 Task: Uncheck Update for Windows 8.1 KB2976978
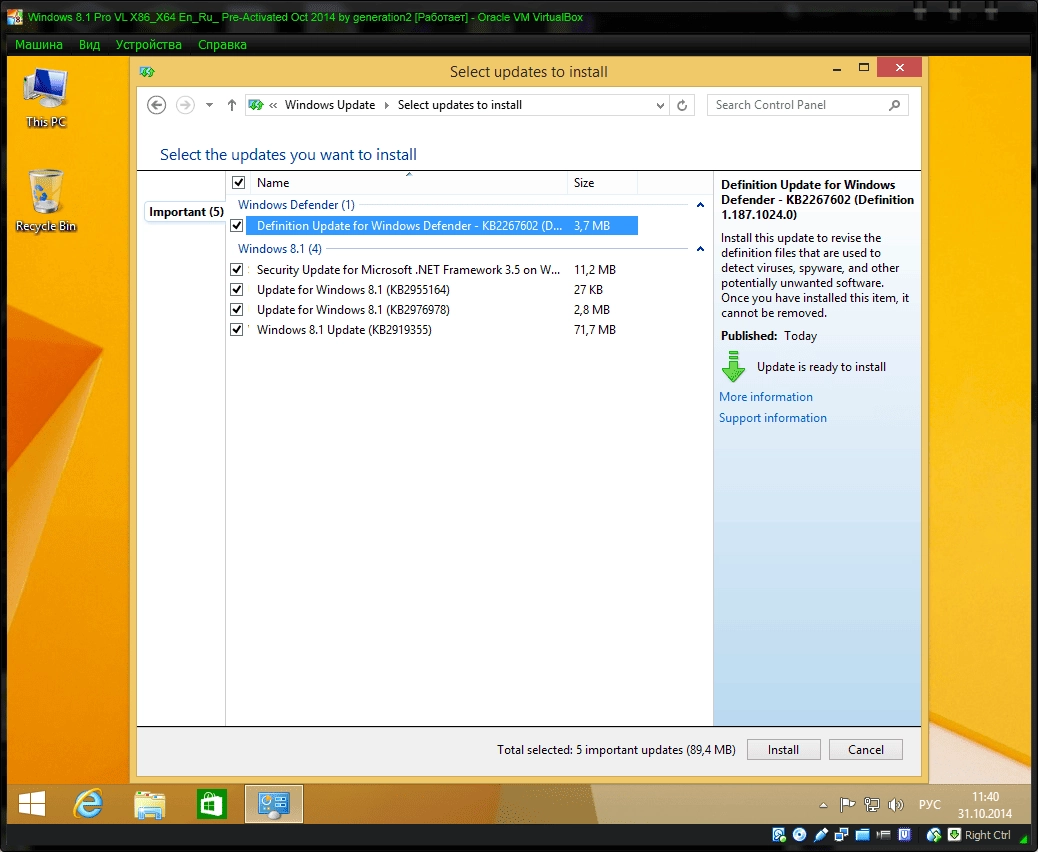(236, 309)
